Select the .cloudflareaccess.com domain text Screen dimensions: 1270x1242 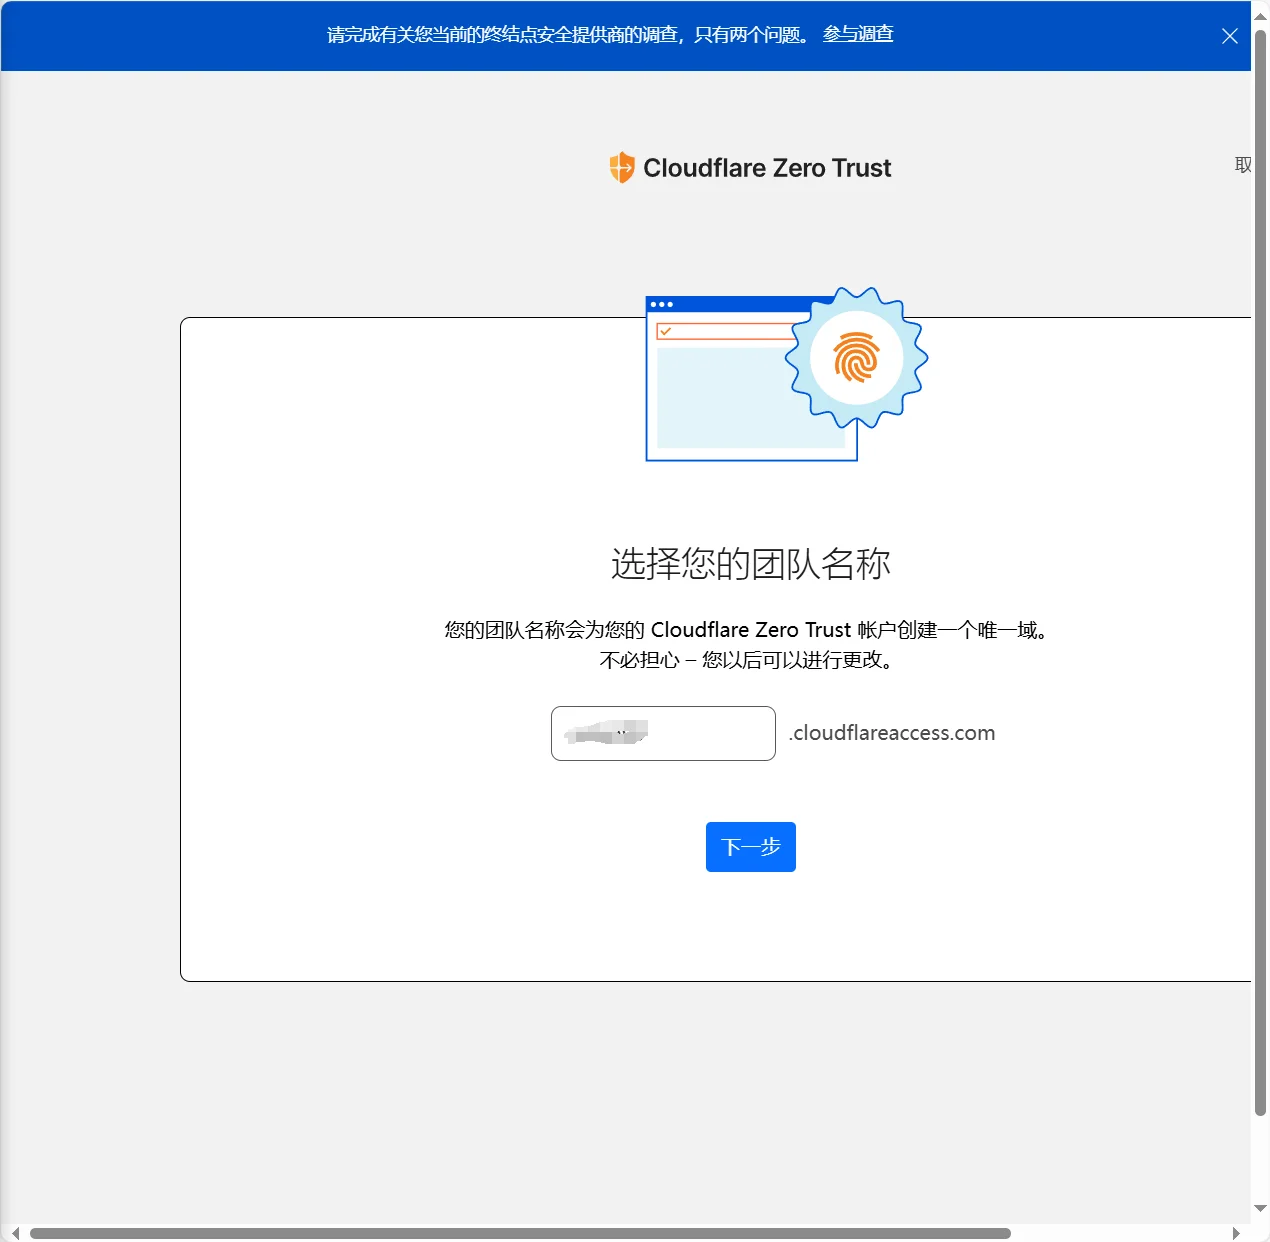(x=891, y=733)
